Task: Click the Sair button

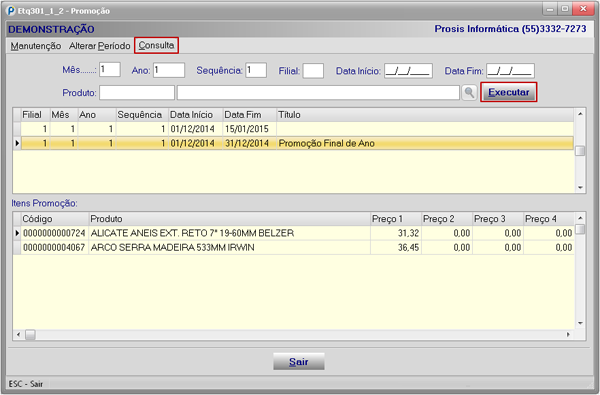Action: click(298, 362)
